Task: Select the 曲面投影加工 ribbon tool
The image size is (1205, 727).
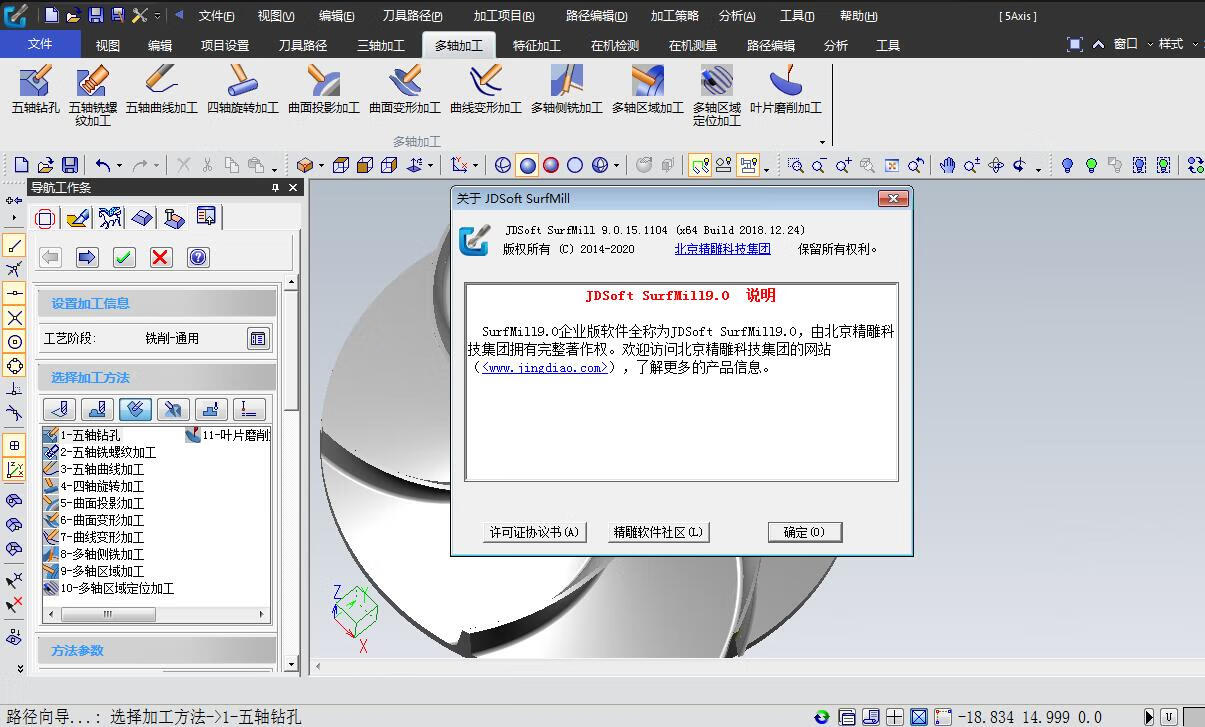Action: (x=324, y=90)
